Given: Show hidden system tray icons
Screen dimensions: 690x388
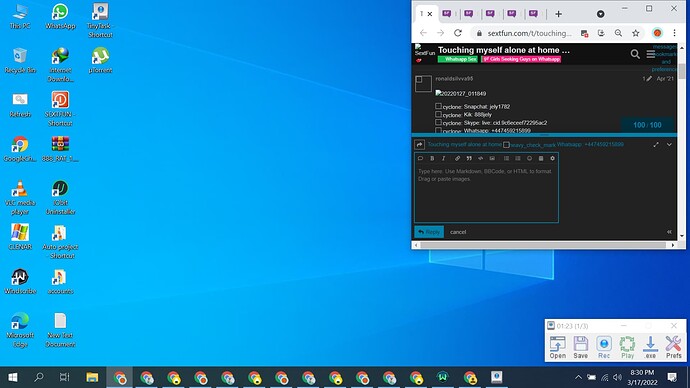Looking at the screenshot, I should pos(578,377).
